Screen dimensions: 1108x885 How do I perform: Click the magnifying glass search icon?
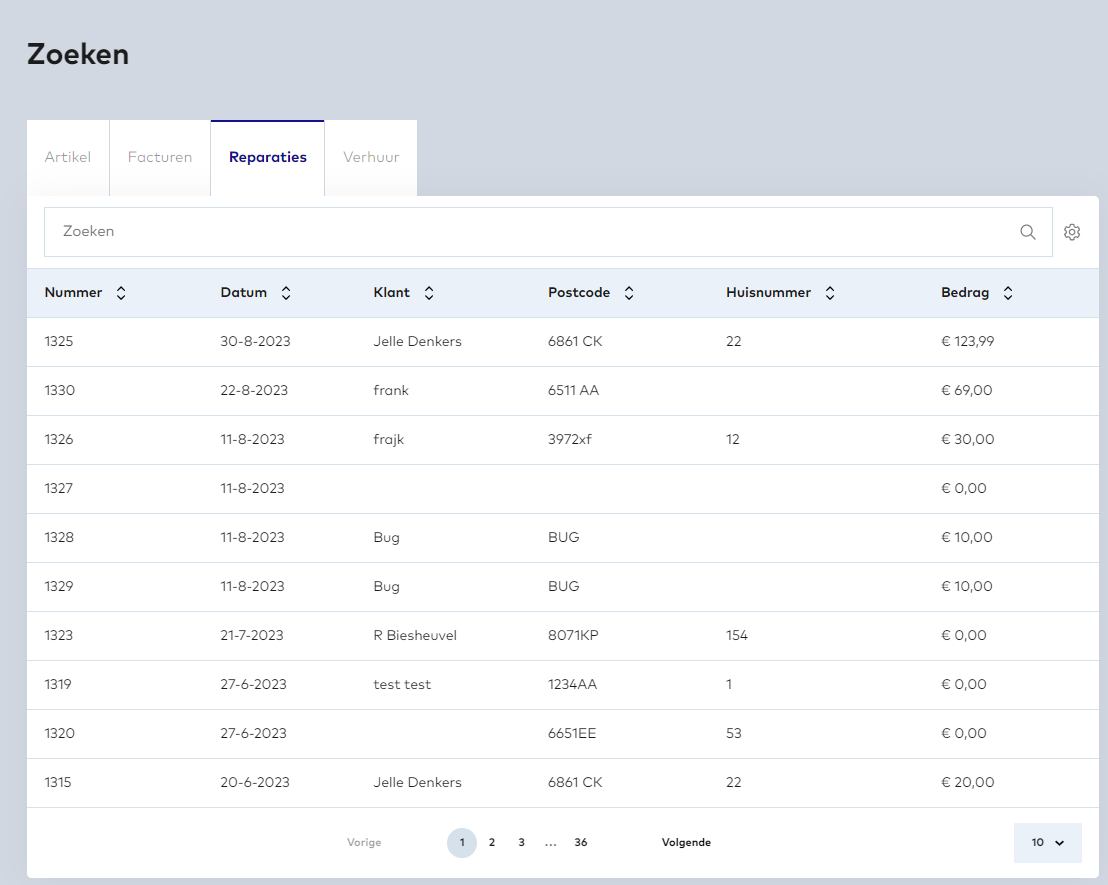pos(1027,232)
